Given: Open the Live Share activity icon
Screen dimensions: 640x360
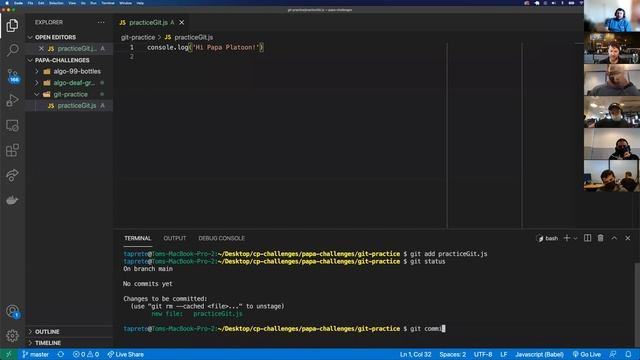Looking at the screenshot, I should 12,175.
